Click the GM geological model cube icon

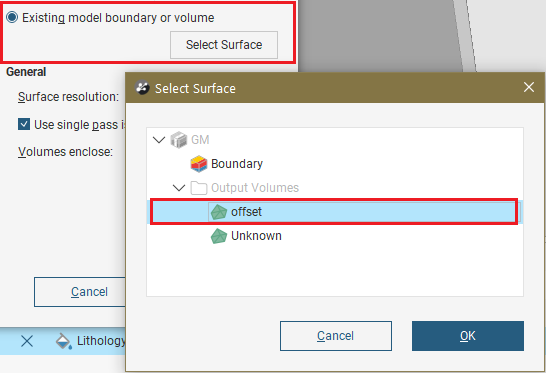(179, 140)
